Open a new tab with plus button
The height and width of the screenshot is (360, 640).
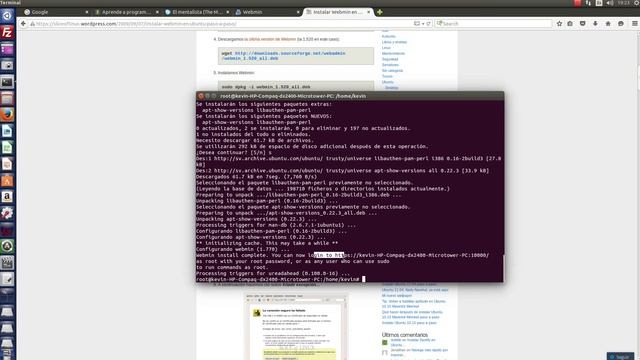[380, 12]
